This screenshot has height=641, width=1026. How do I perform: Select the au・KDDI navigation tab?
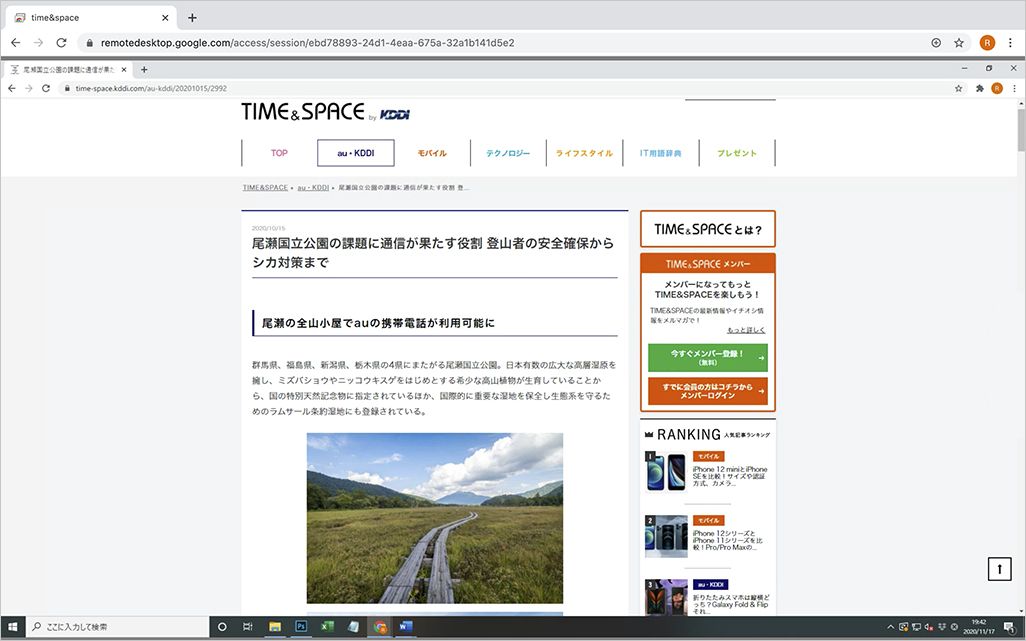pos(356,153)
